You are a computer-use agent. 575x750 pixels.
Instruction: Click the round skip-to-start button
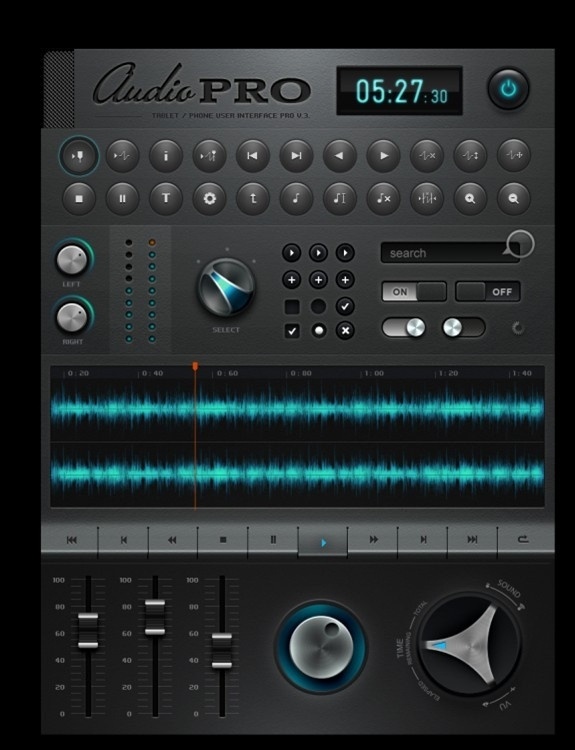(253, 156)
